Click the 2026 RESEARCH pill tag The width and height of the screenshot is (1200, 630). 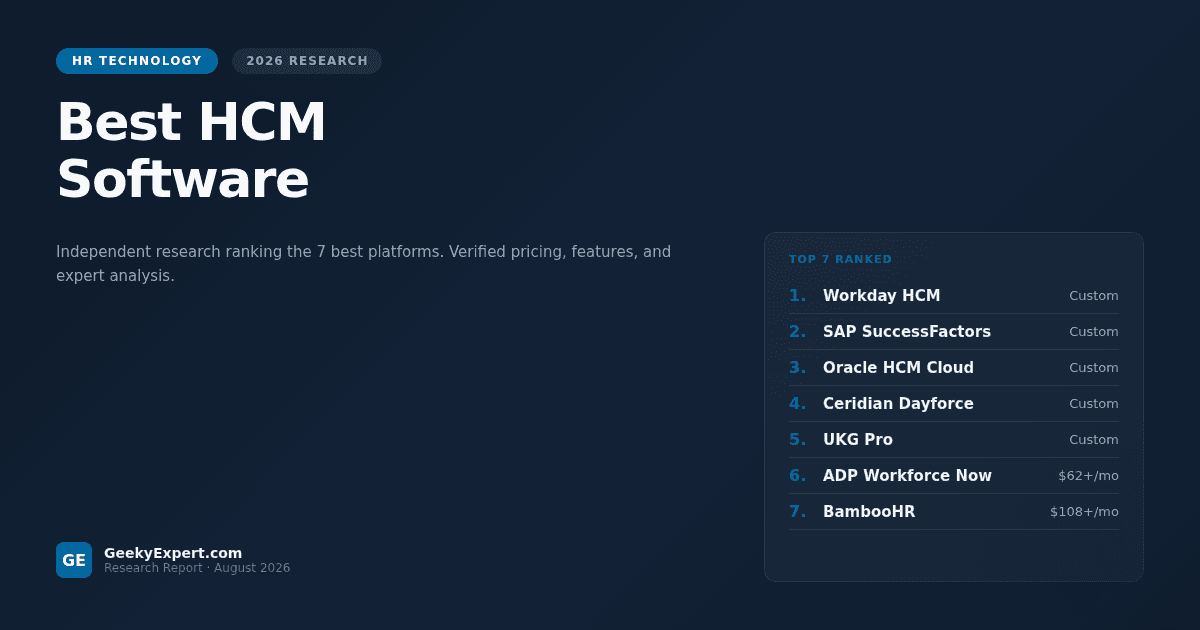click(307, 61)
